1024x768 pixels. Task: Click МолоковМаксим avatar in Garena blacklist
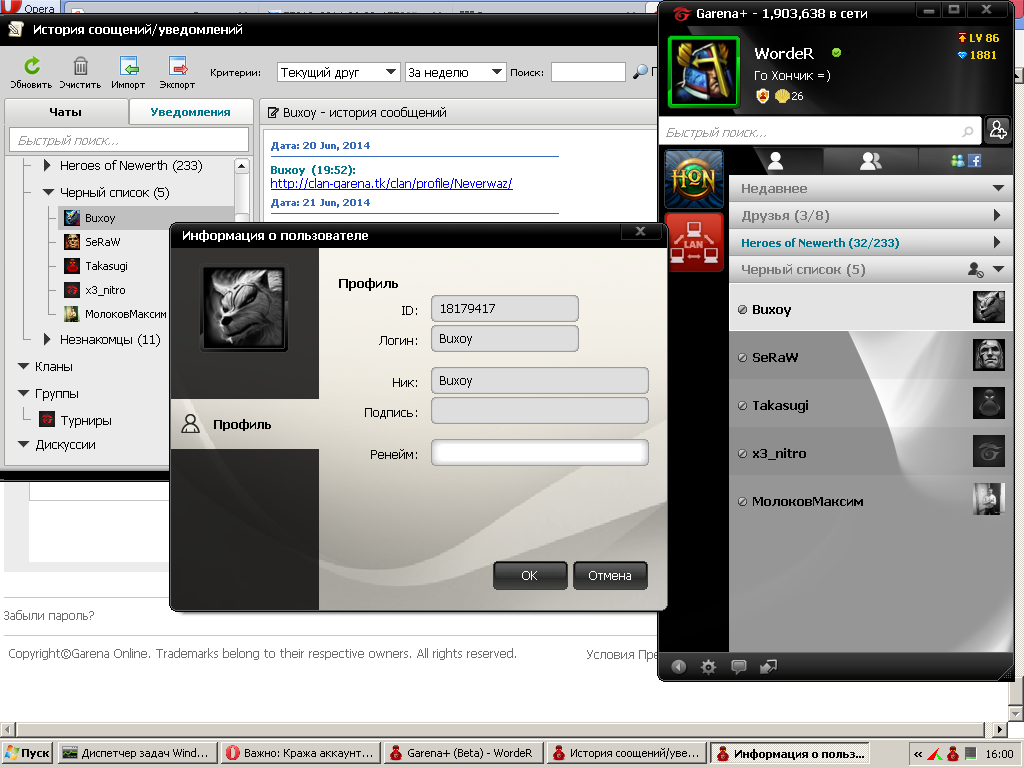(x=989, y=499)
